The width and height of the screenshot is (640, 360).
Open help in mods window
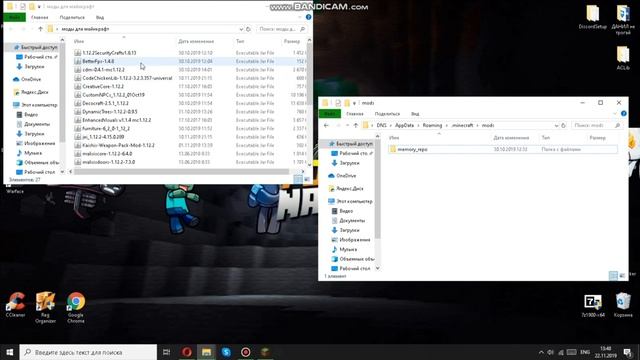[x=623, y=113]
